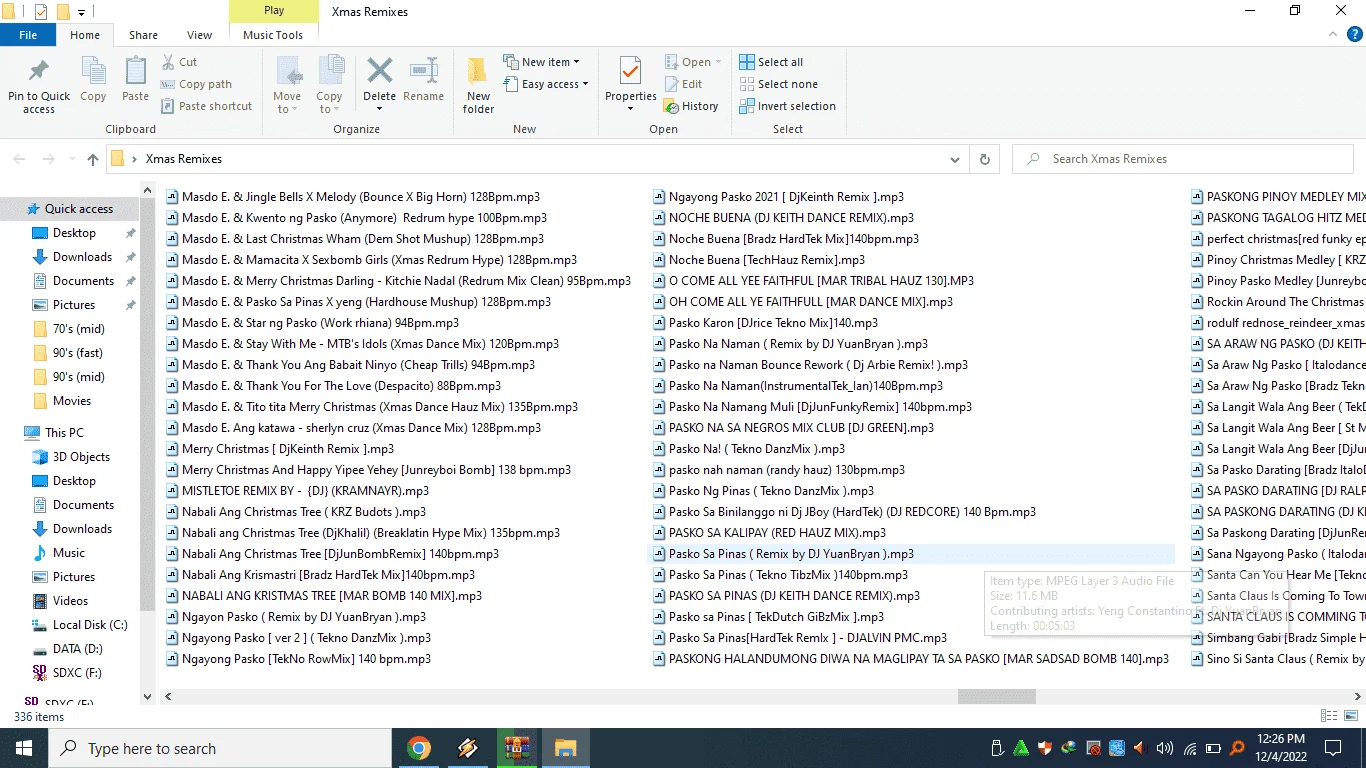Open the WinRAR icon on the taskbar

tap(516, 748)
